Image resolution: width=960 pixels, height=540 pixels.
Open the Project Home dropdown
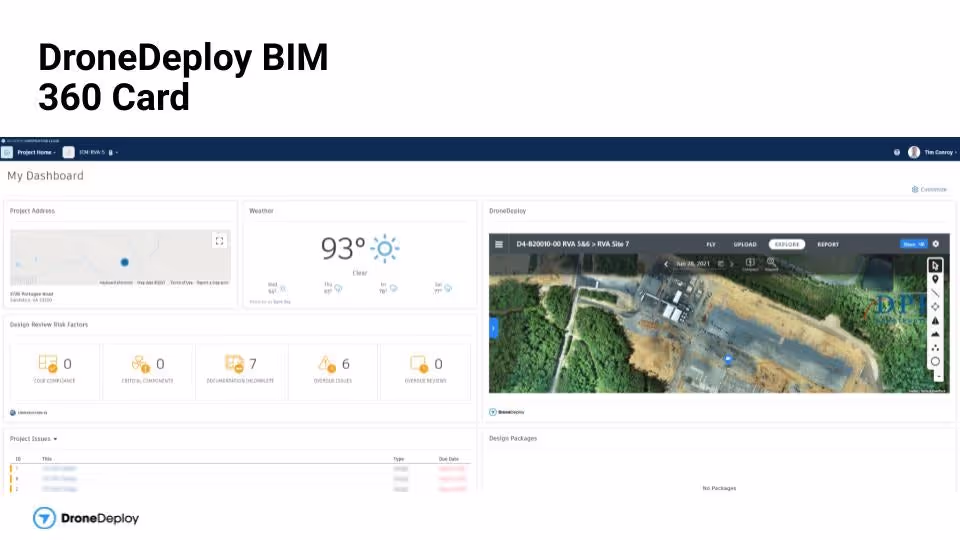click(x=37, y=152)
